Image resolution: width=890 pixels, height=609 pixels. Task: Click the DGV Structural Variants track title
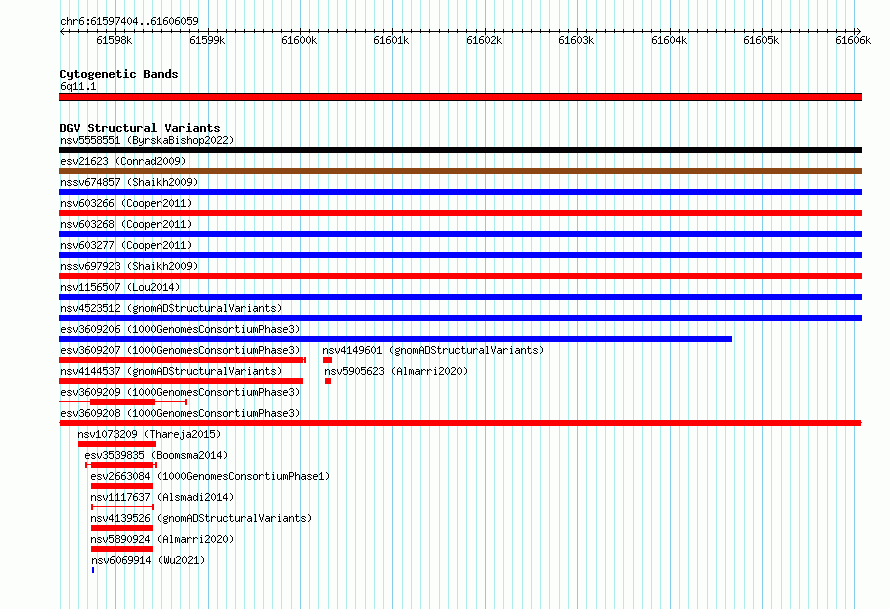[x=140, y=128]
